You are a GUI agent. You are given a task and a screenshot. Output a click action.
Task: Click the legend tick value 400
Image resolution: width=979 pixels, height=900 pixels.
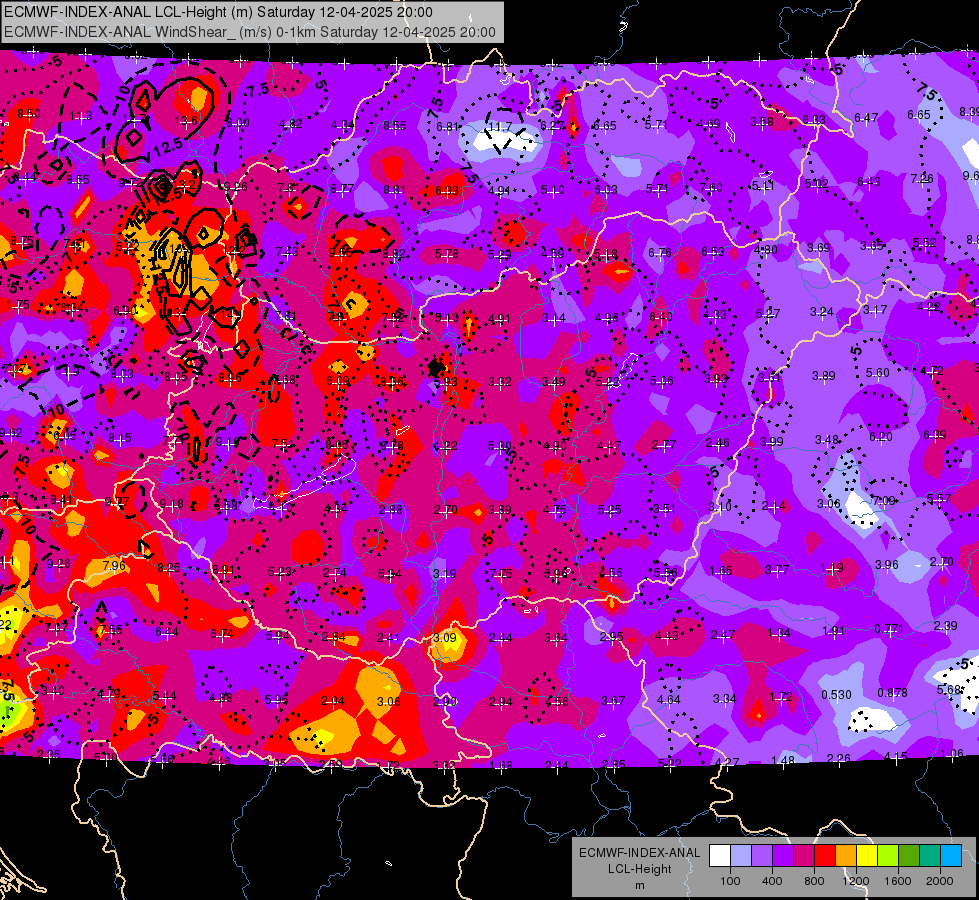point(772,881)
